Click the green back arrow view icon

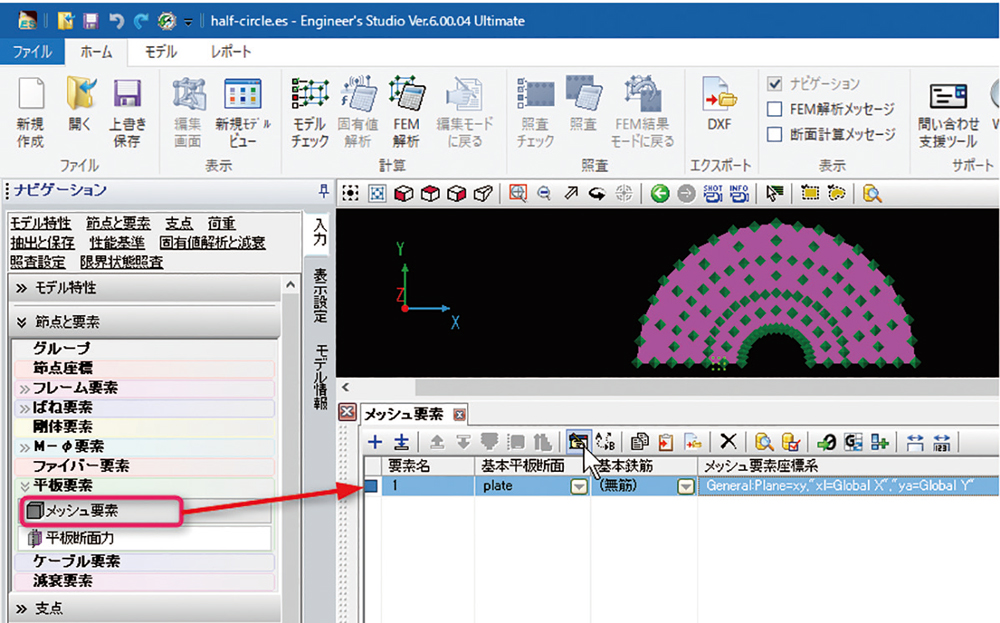point(659,193)
